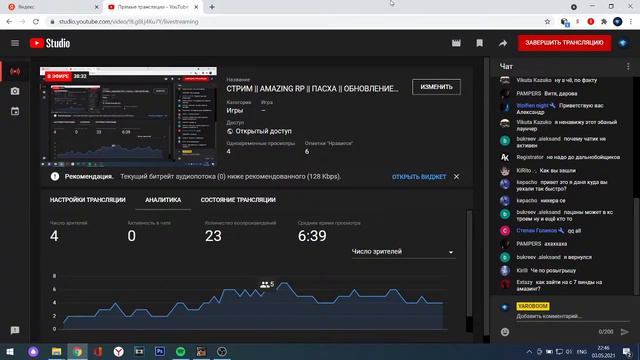Select the Аналитика tab
Image resolution: width=640 pixels, height=360 pixels.
pos(163,200)
